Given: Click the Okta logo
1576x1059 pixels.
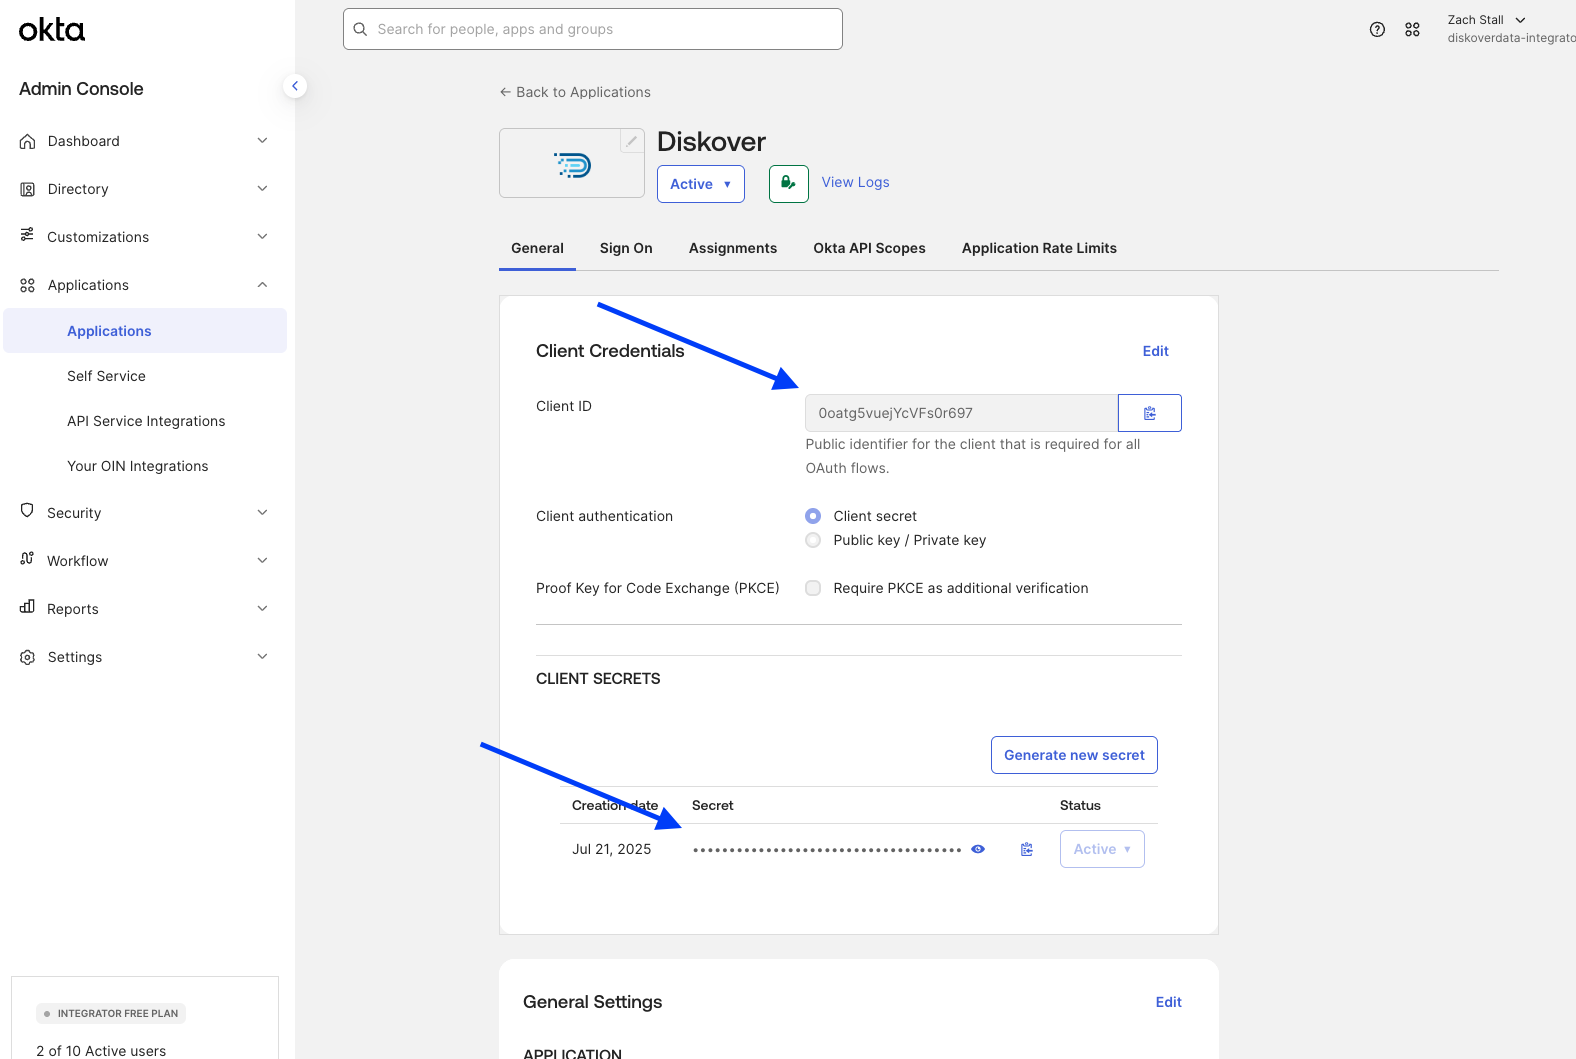Looking at the screenshot, I should point(52,31).
